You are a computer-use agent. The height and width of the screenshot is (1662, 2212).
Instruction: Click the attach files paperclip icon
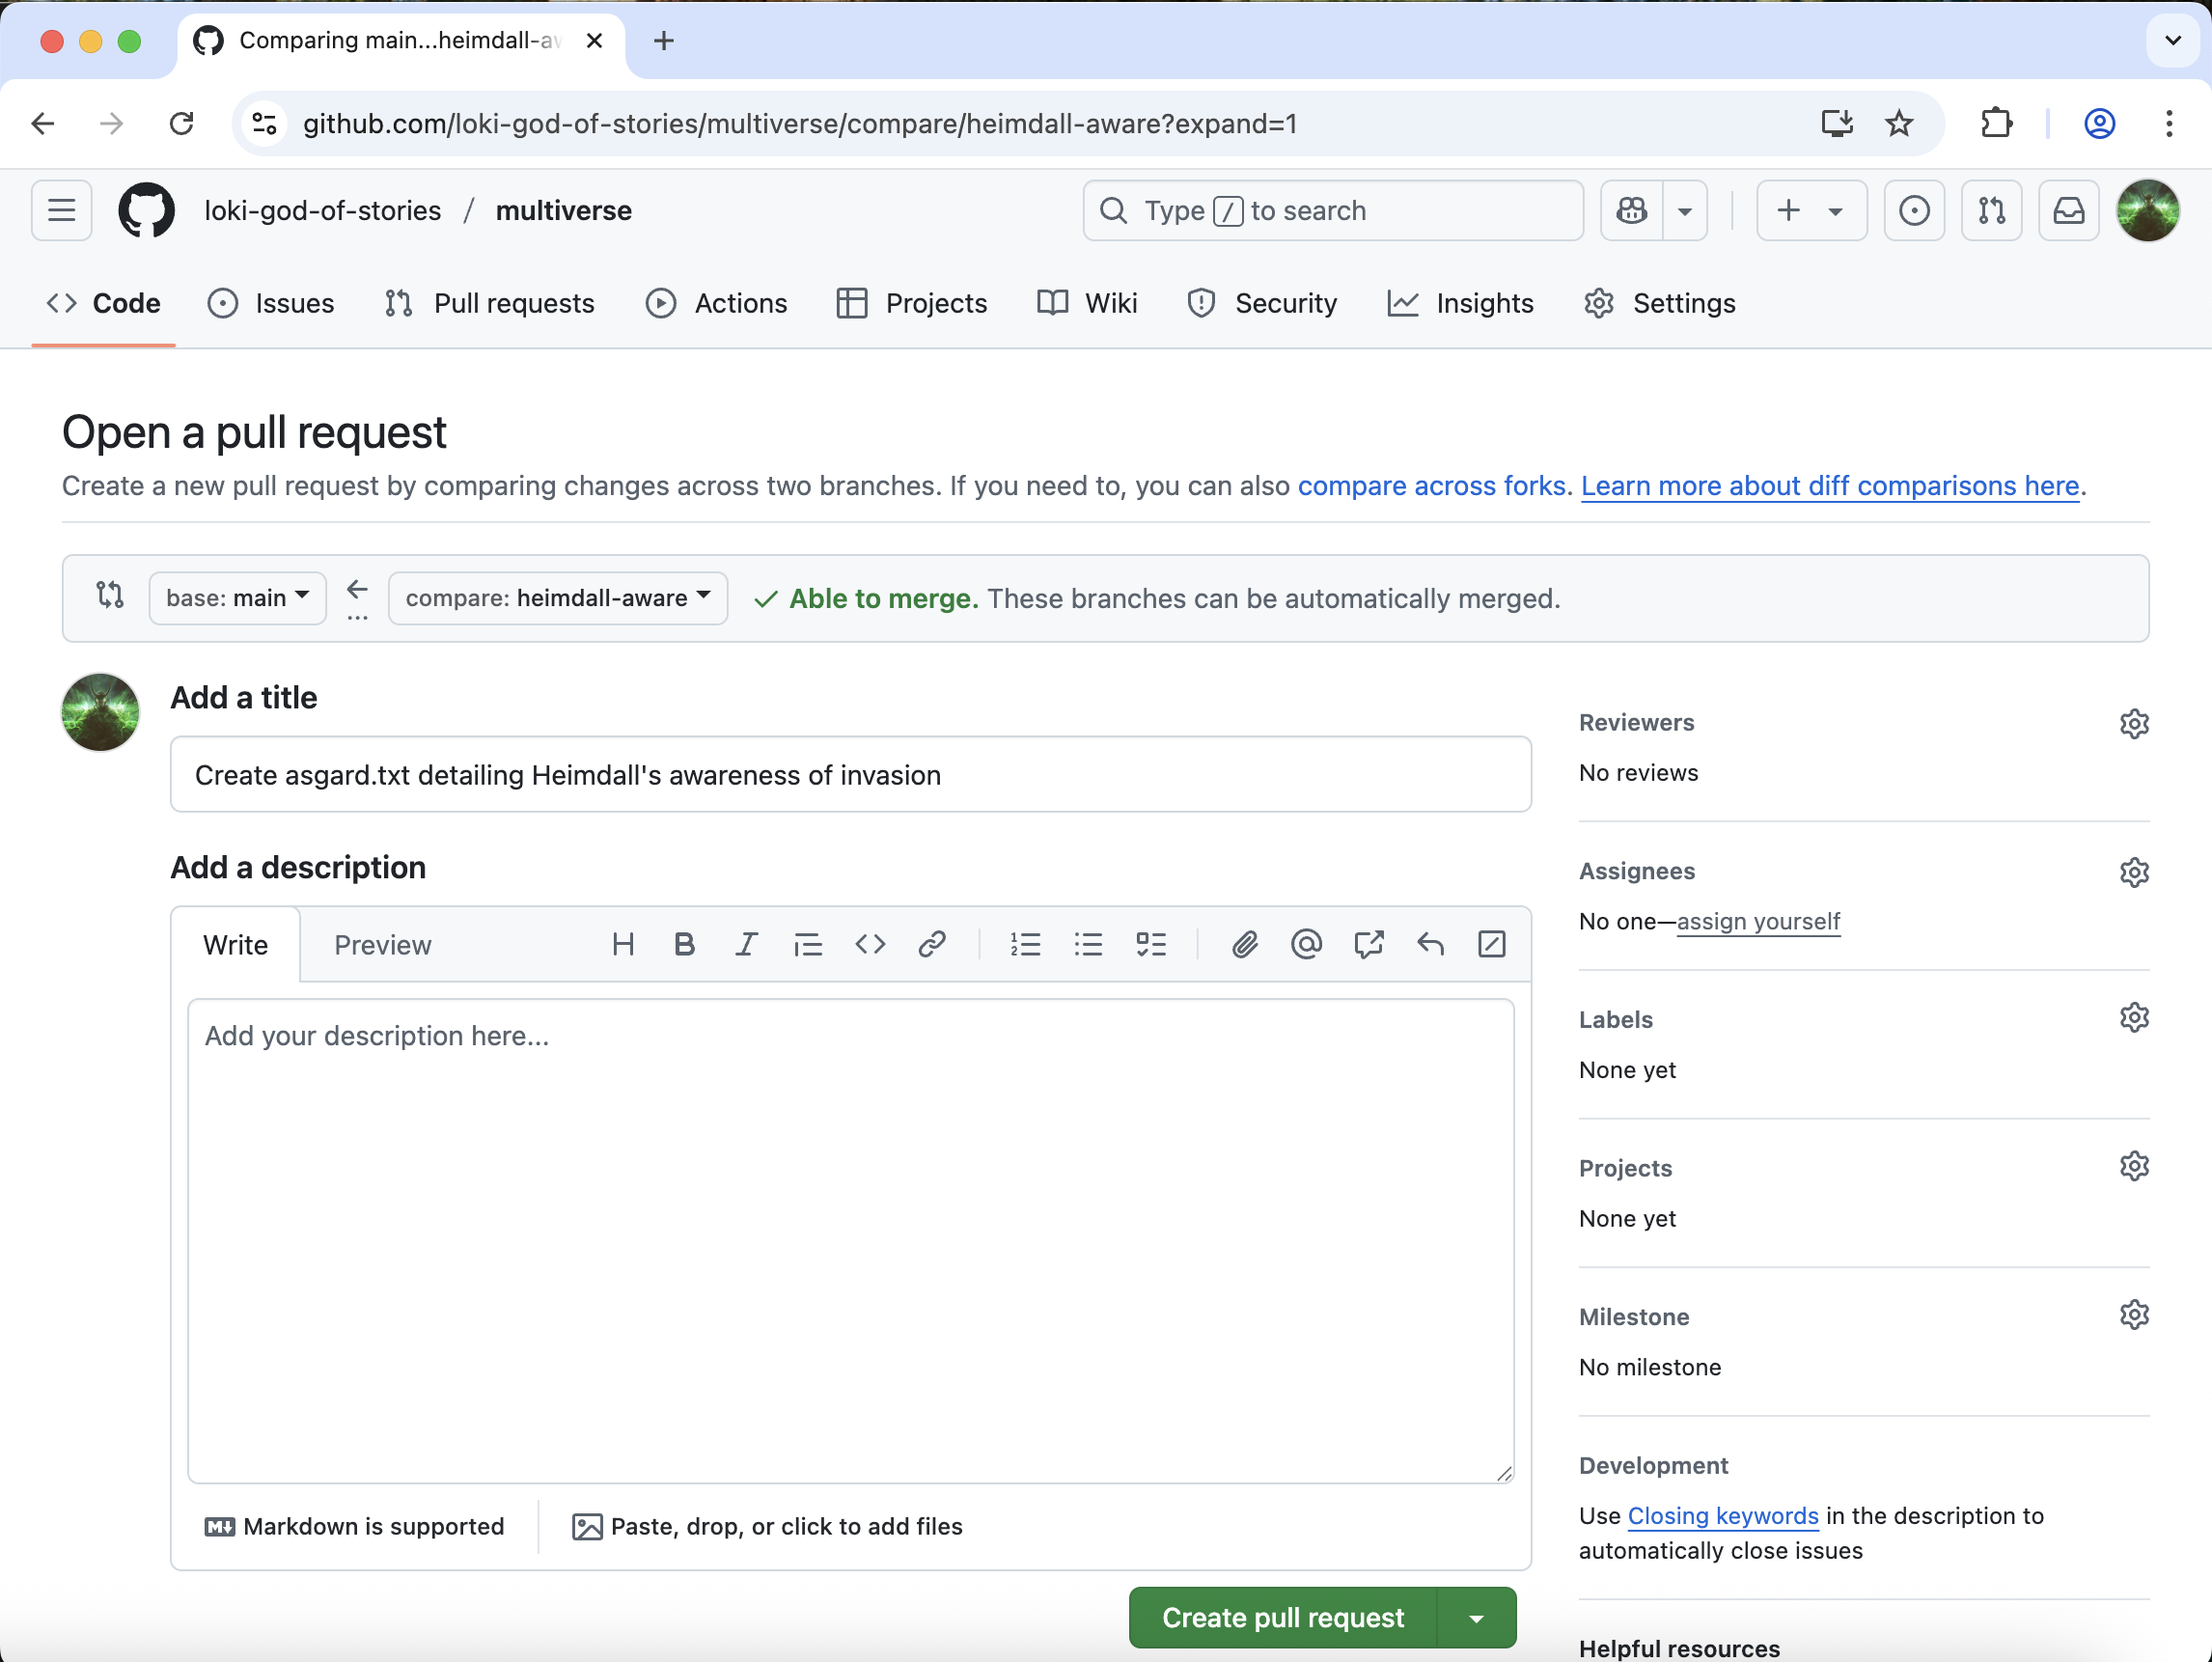[1244, 944]
